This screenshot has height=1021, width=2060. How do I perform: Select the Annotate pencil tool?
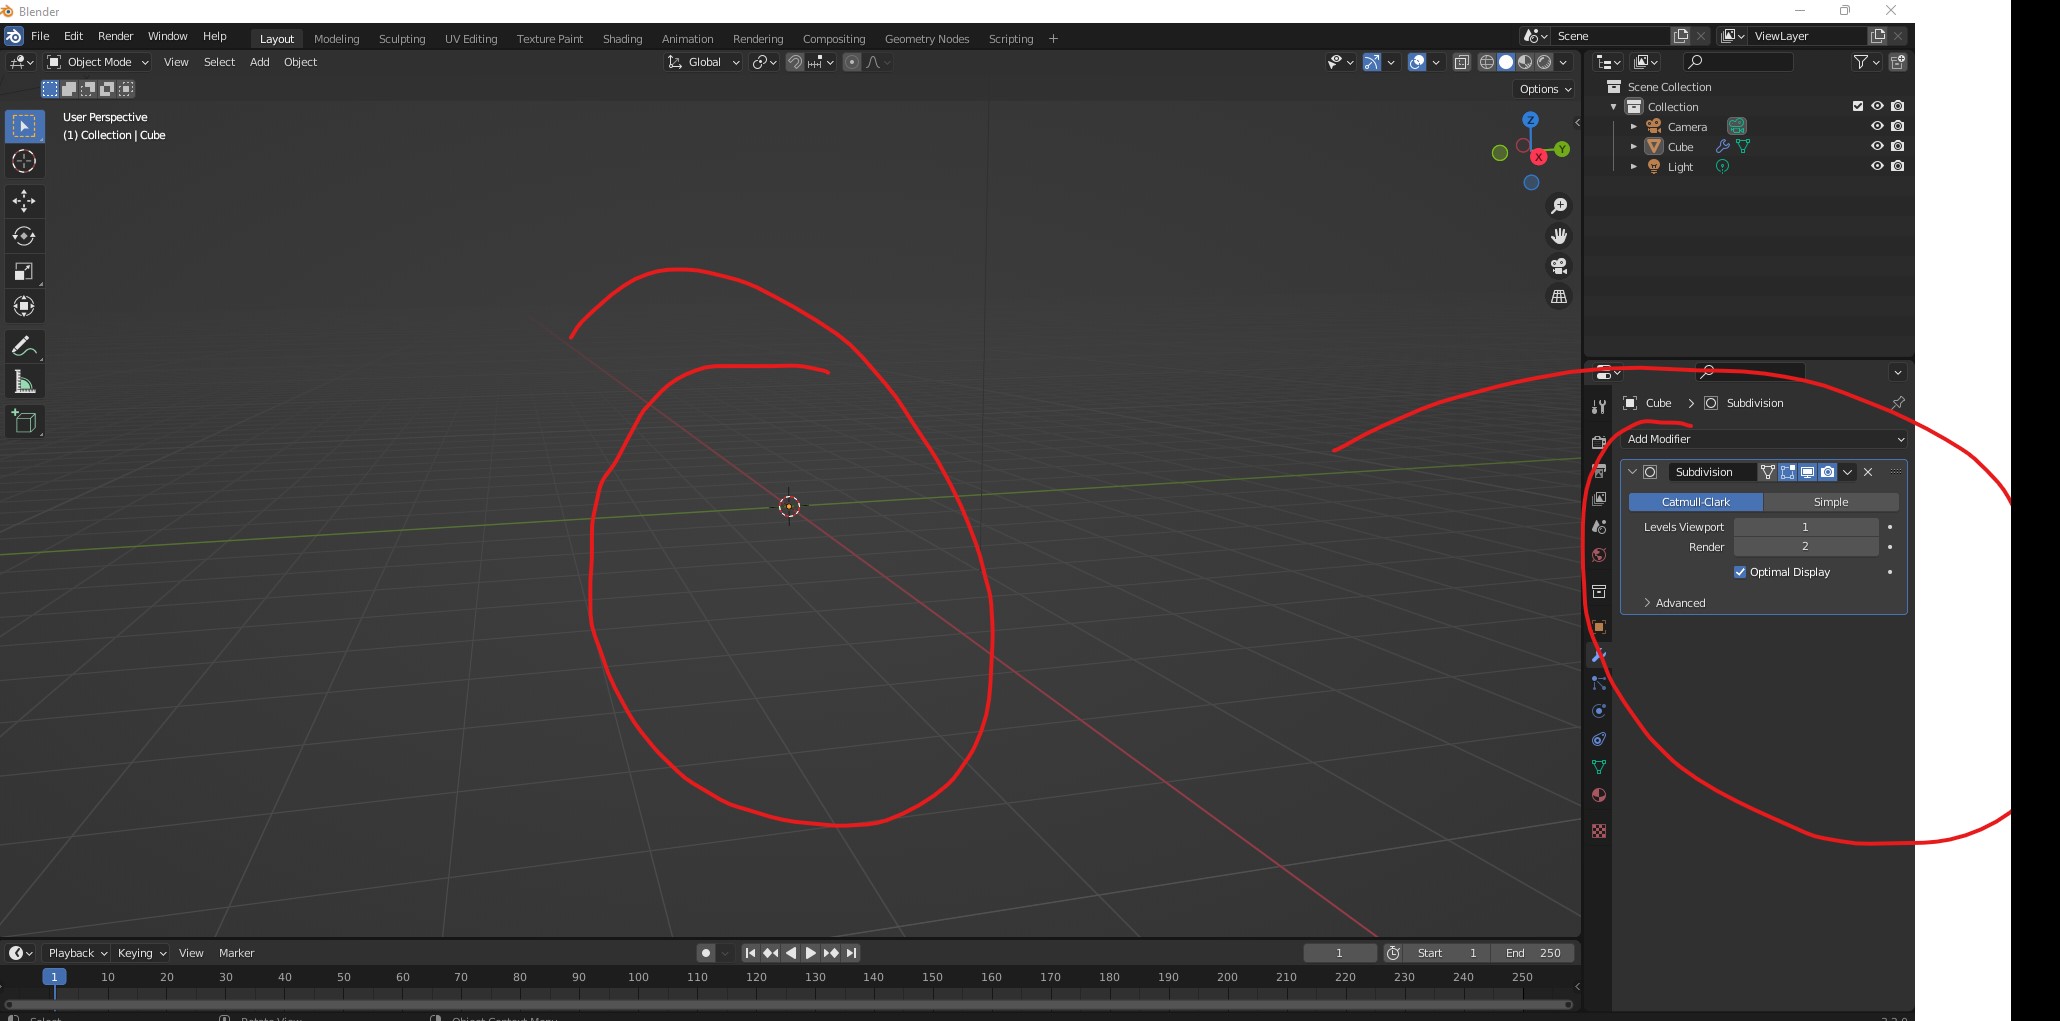coord(24,346)
